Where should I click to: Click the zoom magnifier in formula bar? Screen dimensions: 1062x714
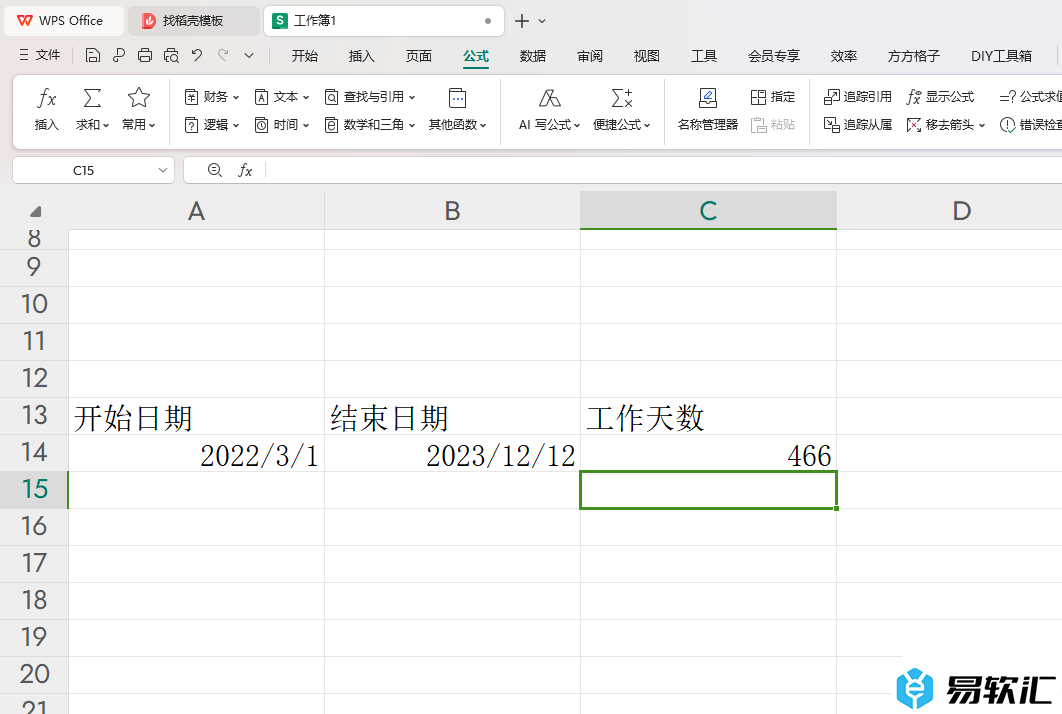tap(215, 170)
